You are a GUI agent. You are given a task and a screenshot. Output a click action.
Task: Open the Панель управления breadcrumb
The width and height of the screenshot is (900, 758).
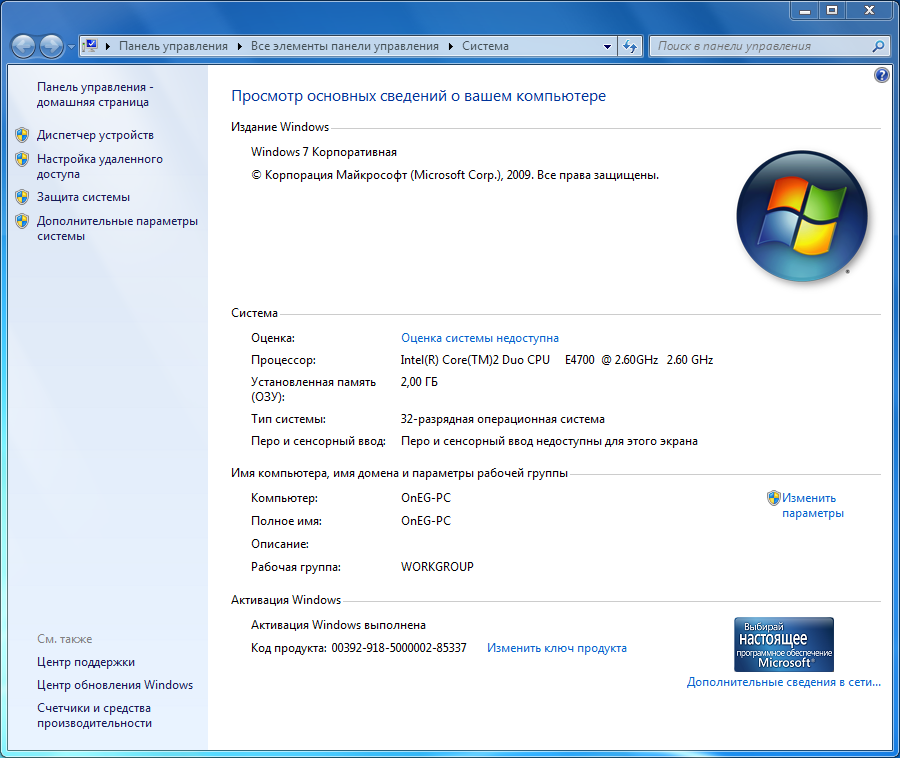click(173, 46)
